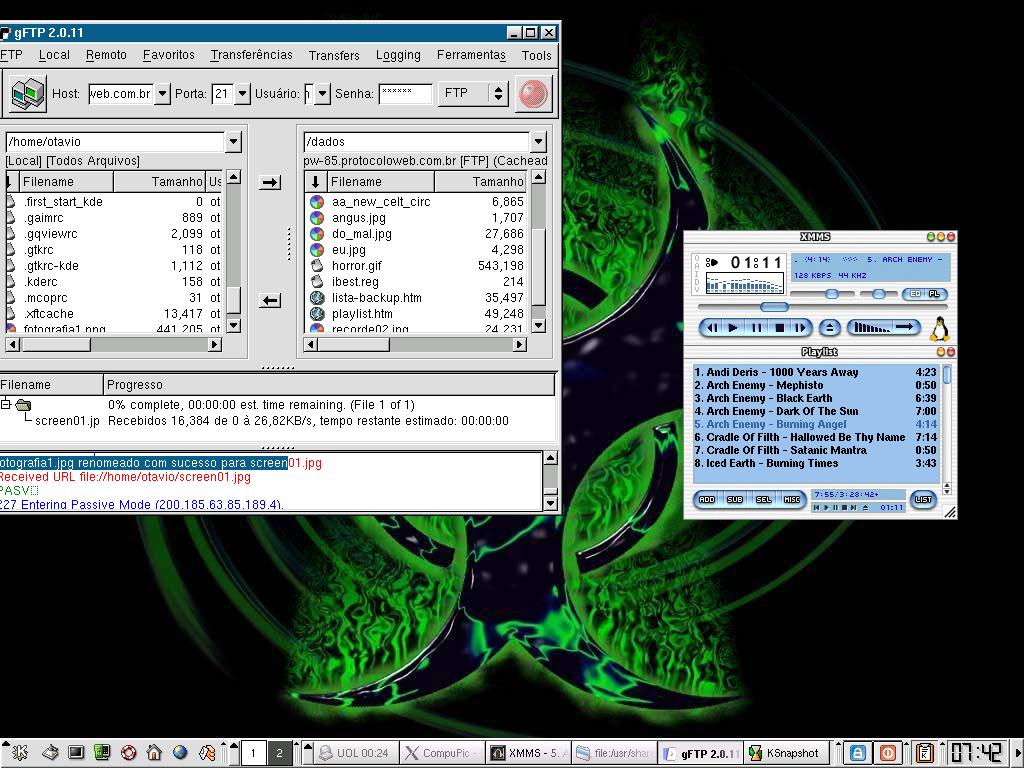Click SUB in the XMMS playlist
1024x768 pixels.
[x=735, y=500]
